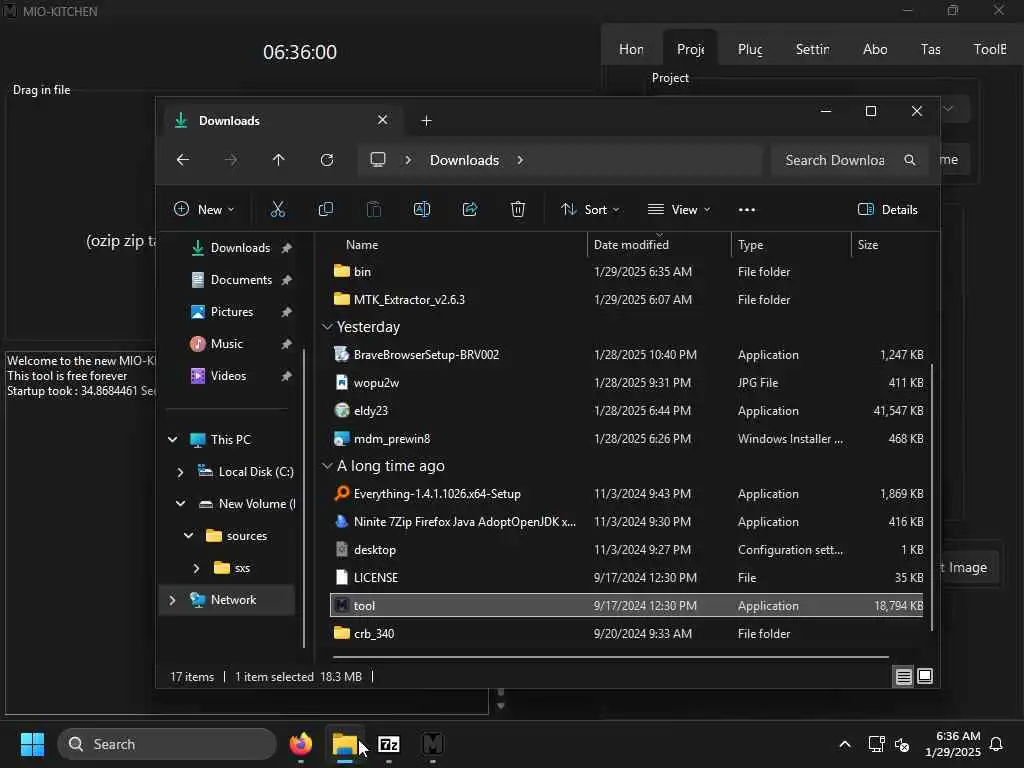
Task: Click the PC monitor icon in address bar
Action: click(x=378, y=160)
